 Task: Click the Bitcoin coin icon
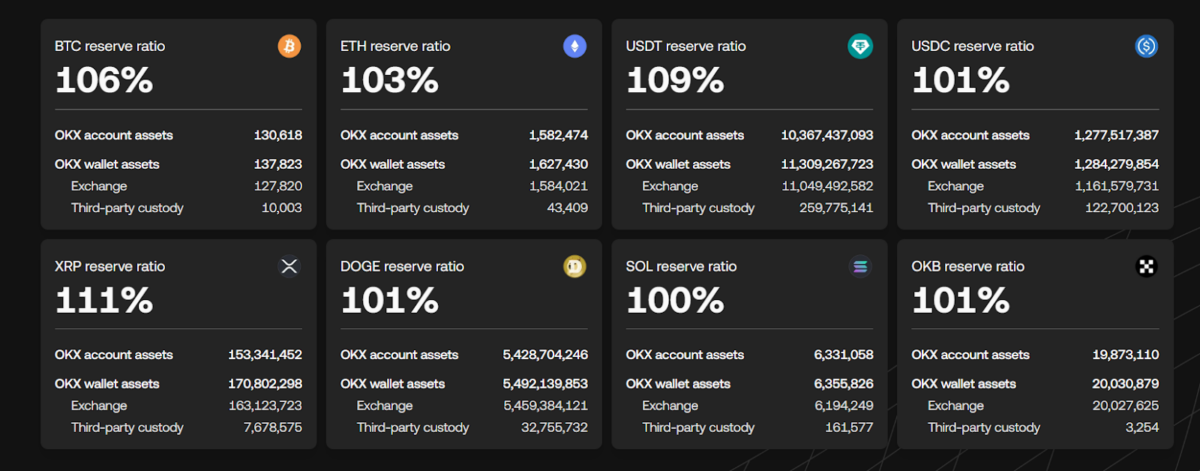coord(289,46)
